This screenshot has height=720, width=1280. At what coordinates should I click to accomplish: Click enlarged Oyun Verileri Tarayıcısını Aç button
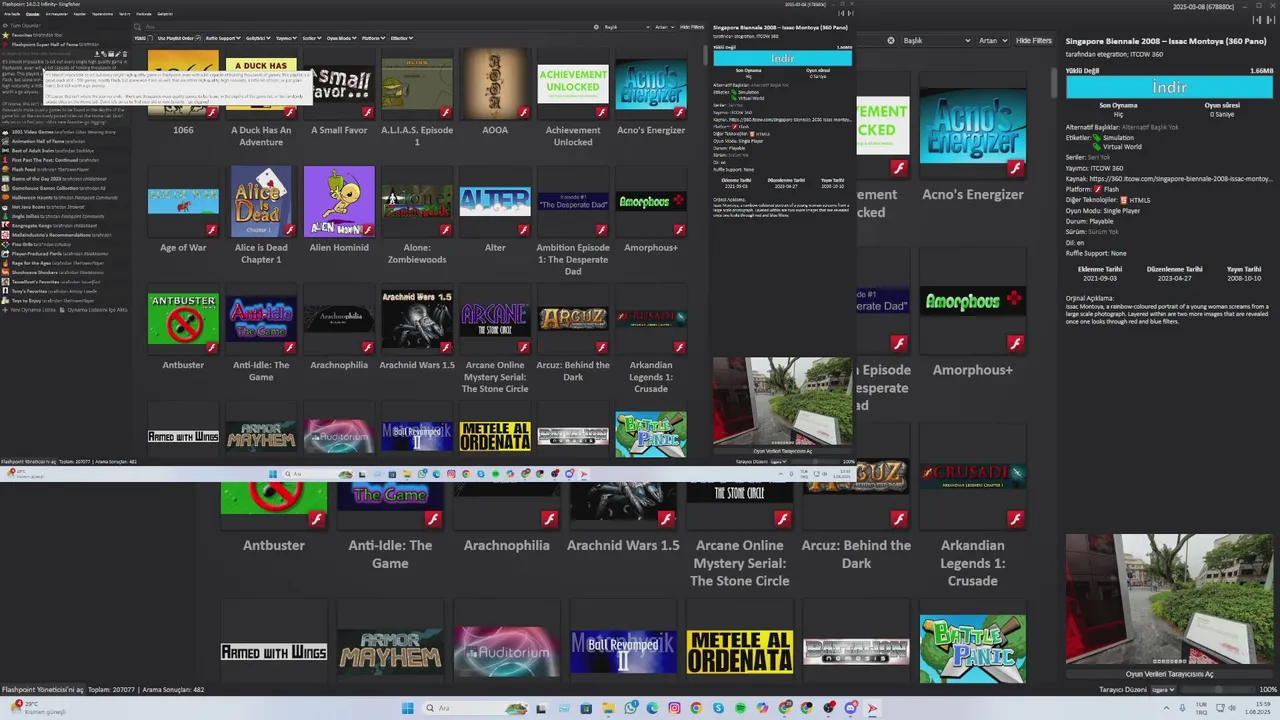(1169, 674)
